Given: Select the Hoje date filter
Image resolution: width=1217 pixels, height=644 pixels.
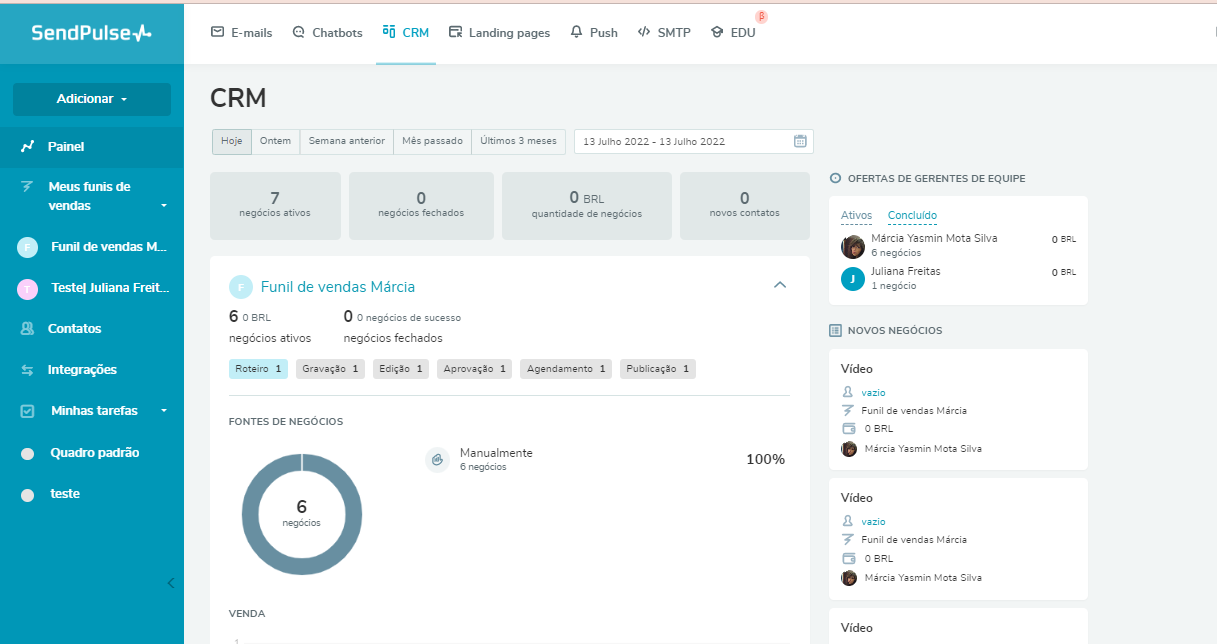Looking at the screenshot, I should pos(231,141).
